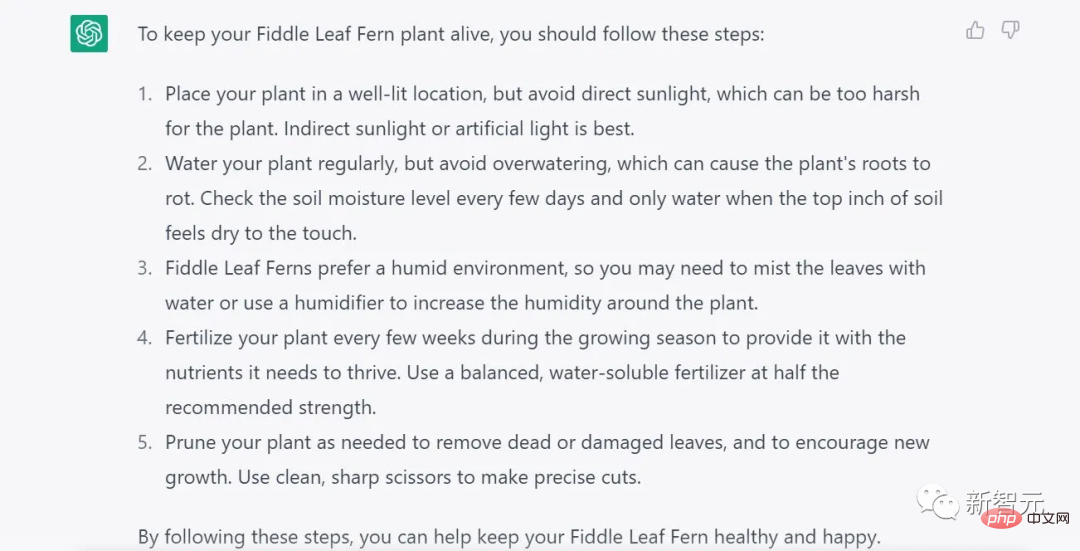Viewport: 1080px width, 551px height.
Task: Click list number 3 marker
Action: click(145, 268)
